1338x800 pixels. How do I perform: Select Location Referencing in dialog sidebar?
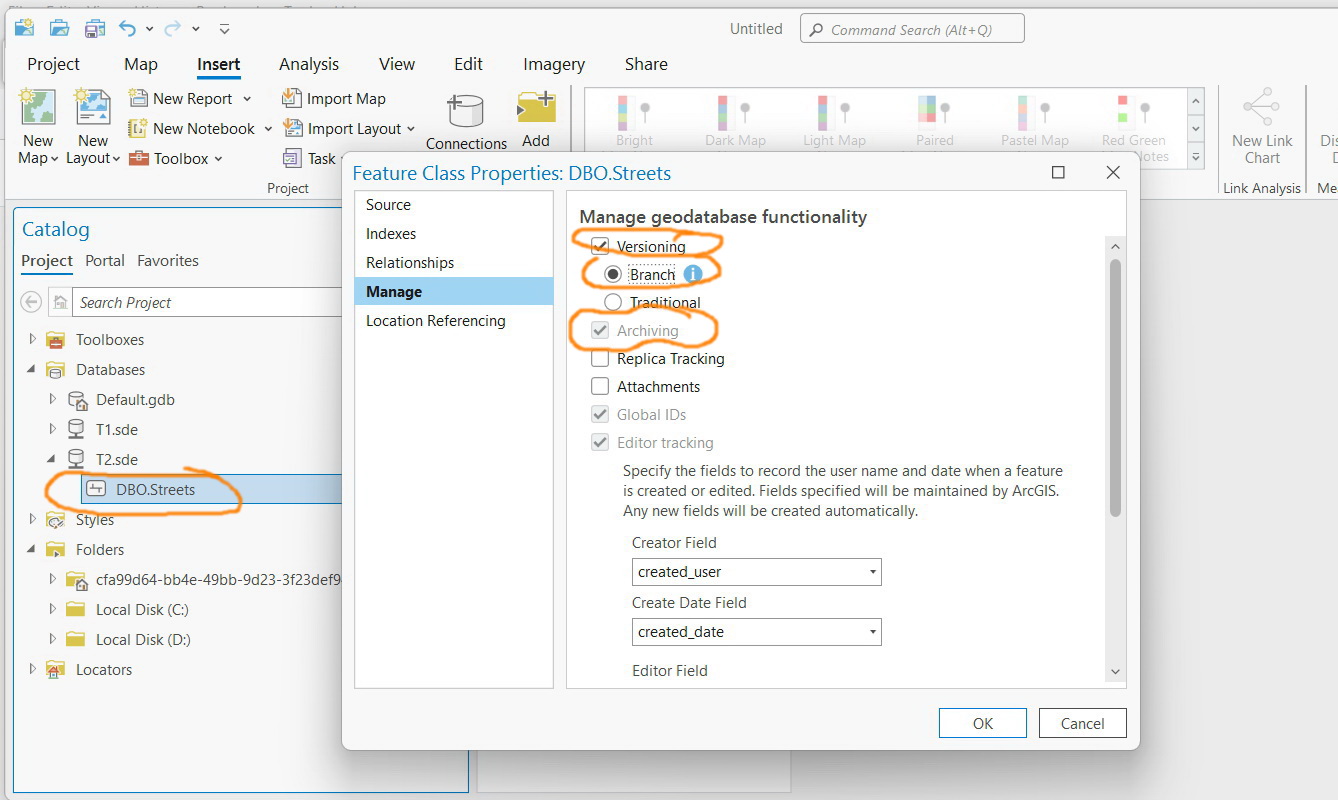(436, 321)
